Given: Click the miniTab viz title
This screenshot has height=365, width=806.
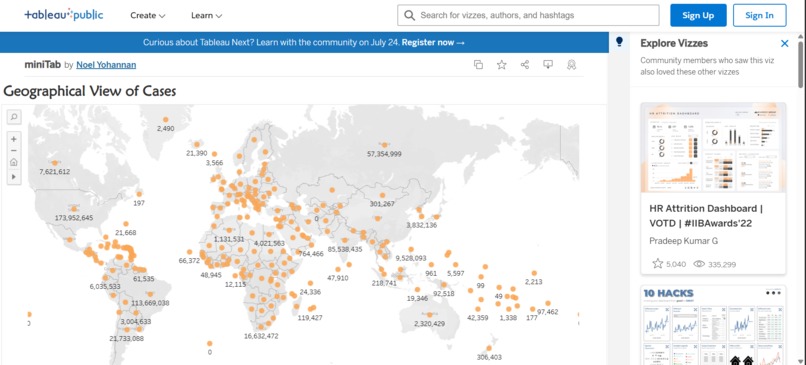Looking at the screenshot, I should click(x=42, y=65).
